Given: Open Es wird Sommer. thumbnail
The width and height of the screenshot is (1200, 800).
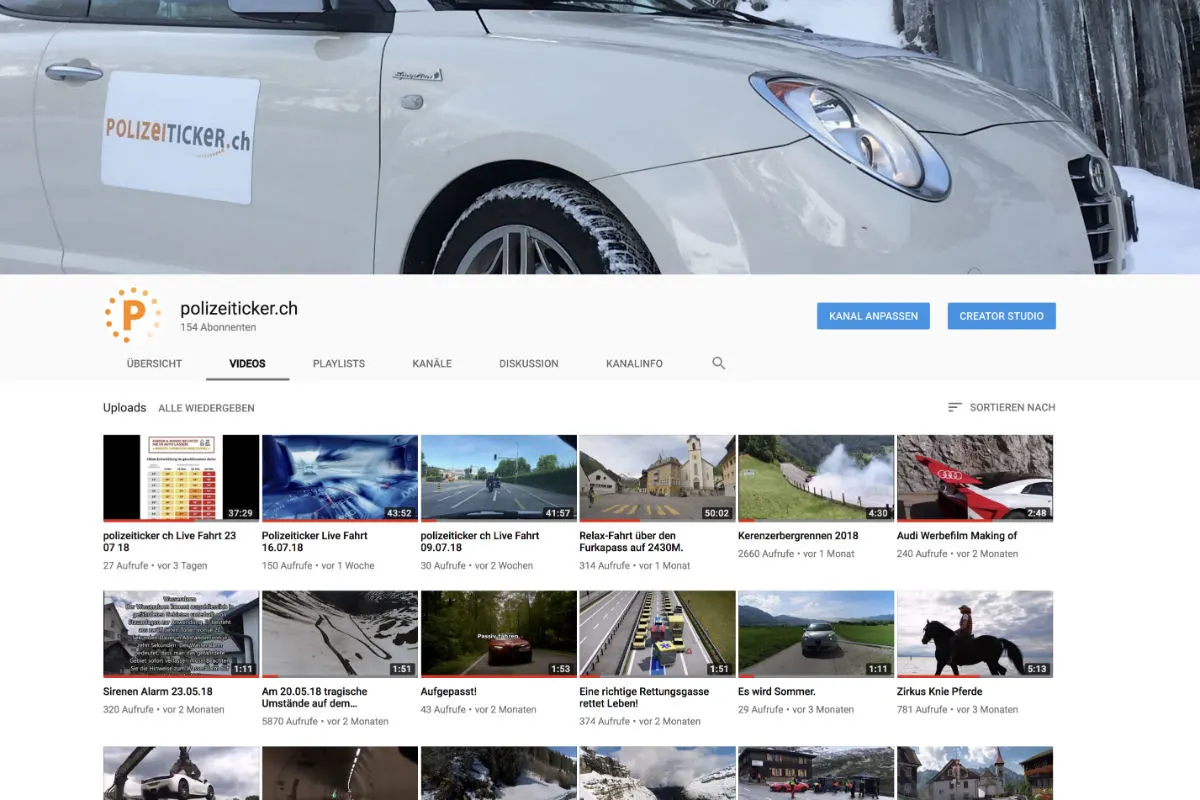Looking at the screenshot, I should click(816, 634).
